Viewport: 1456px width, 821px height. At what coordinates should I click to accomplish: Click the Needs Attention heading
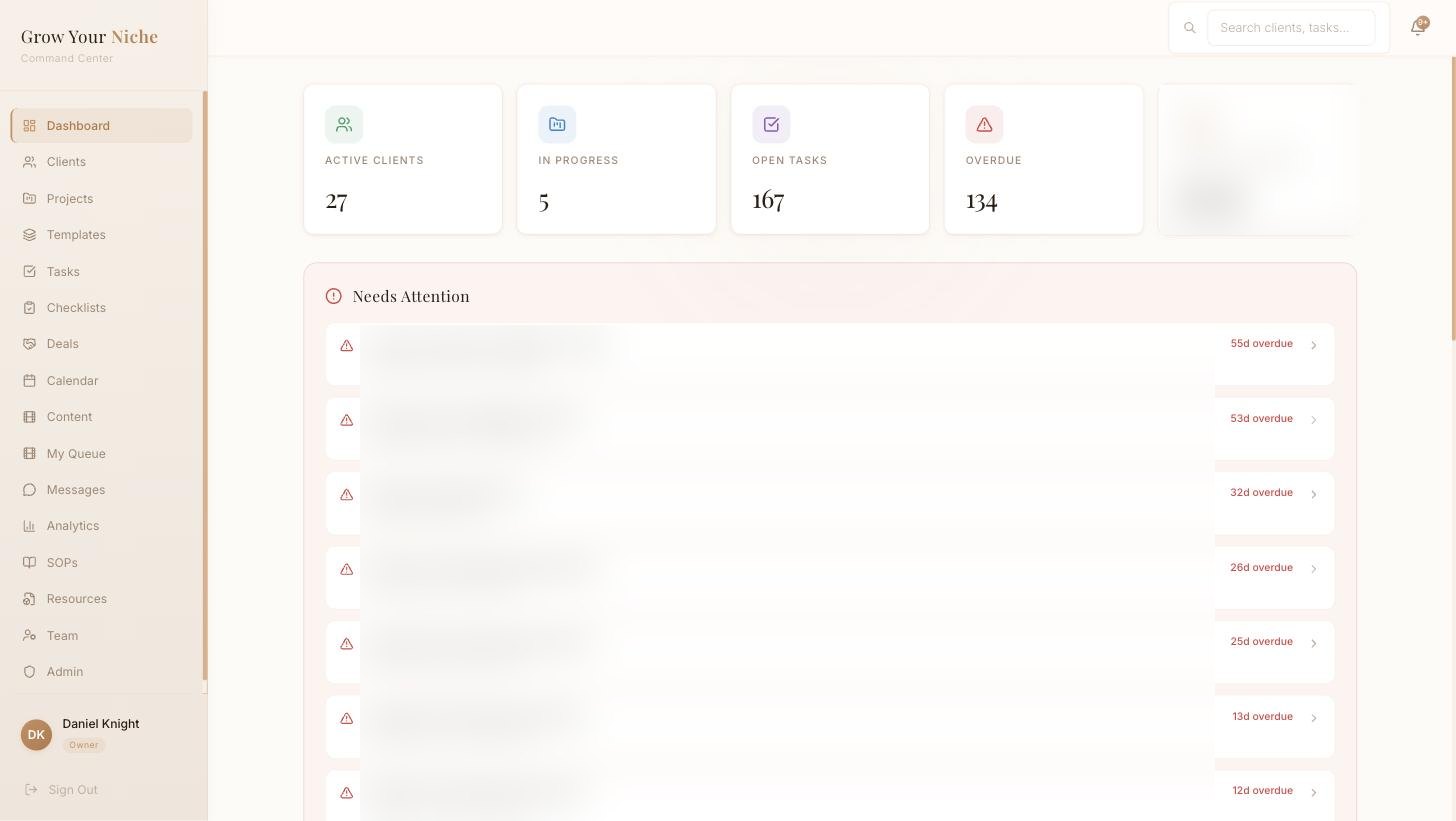pyautogui.click(x=411, y=296)
